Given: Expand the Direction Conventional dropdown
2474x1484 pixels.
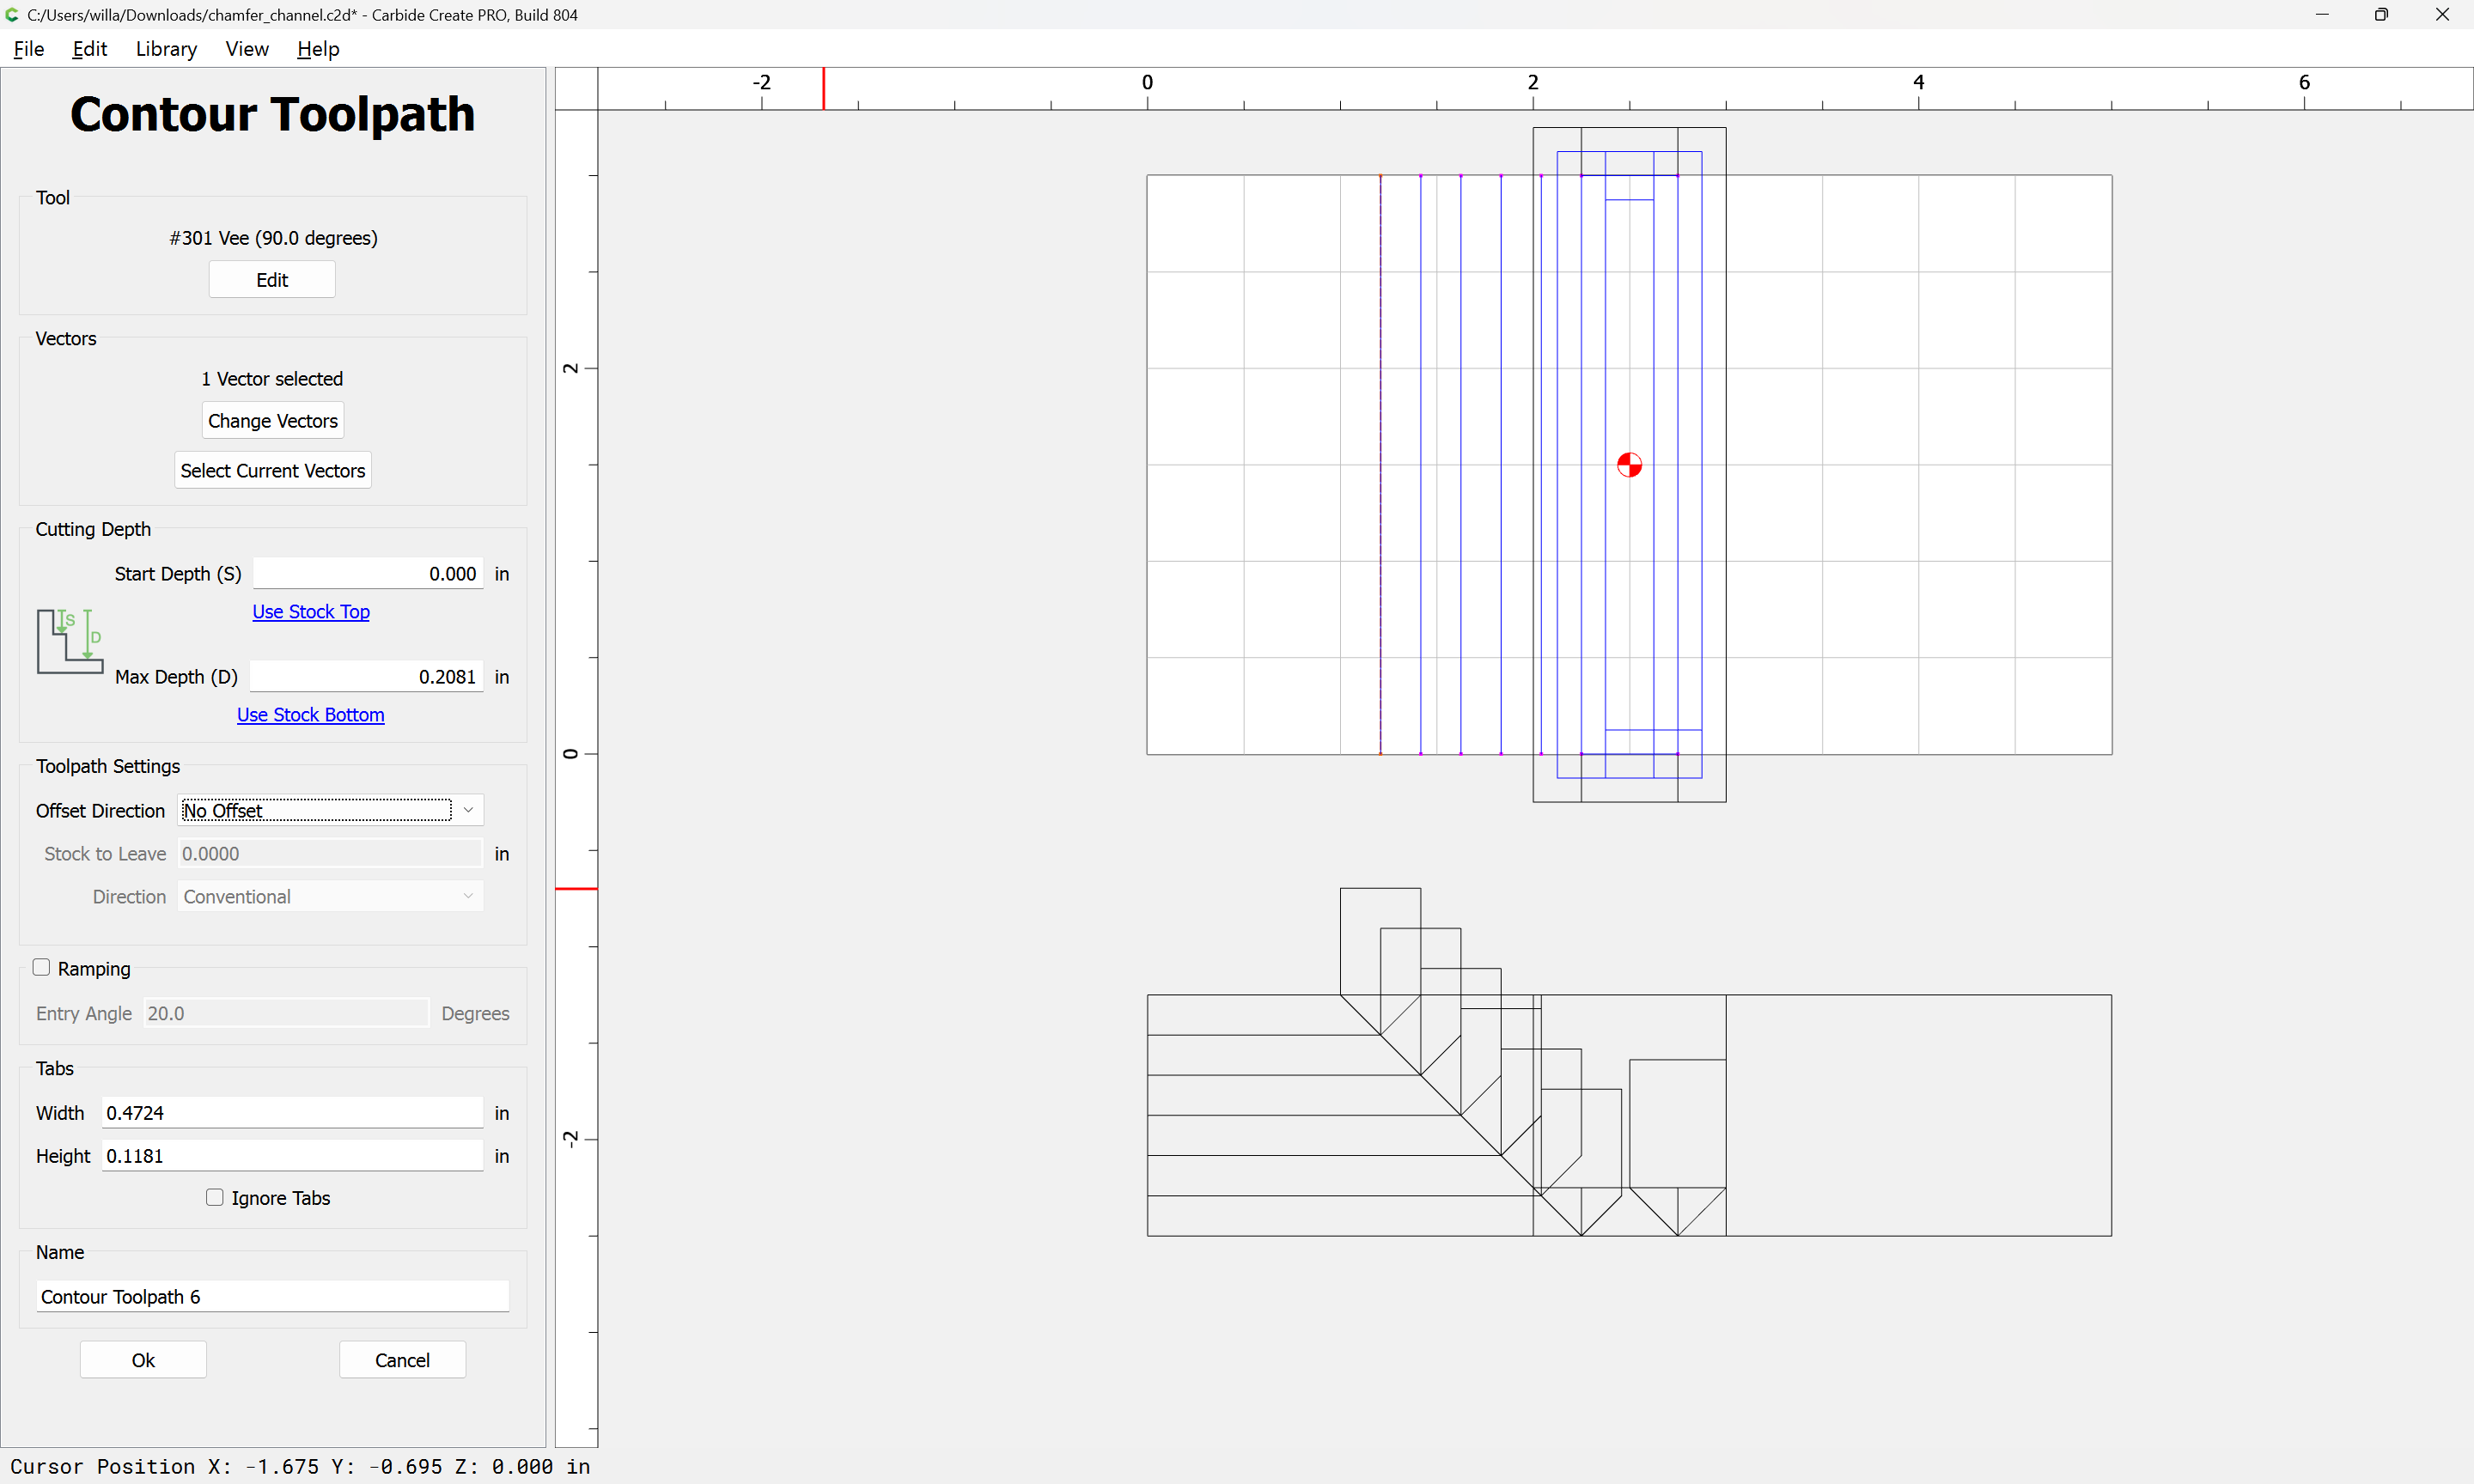Looking at the screenshot, I should [330, 896].
